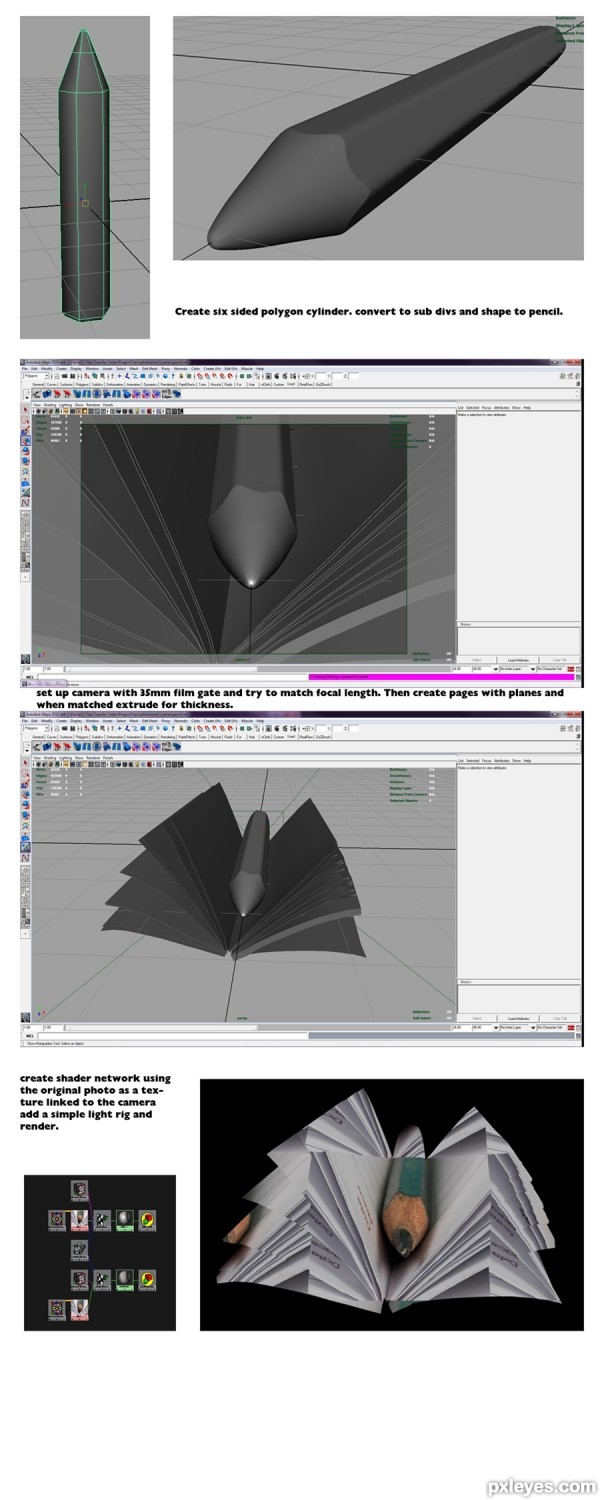
Task: Open the Help menu in the book-pages Maya window
Action: tap(259, 720)
